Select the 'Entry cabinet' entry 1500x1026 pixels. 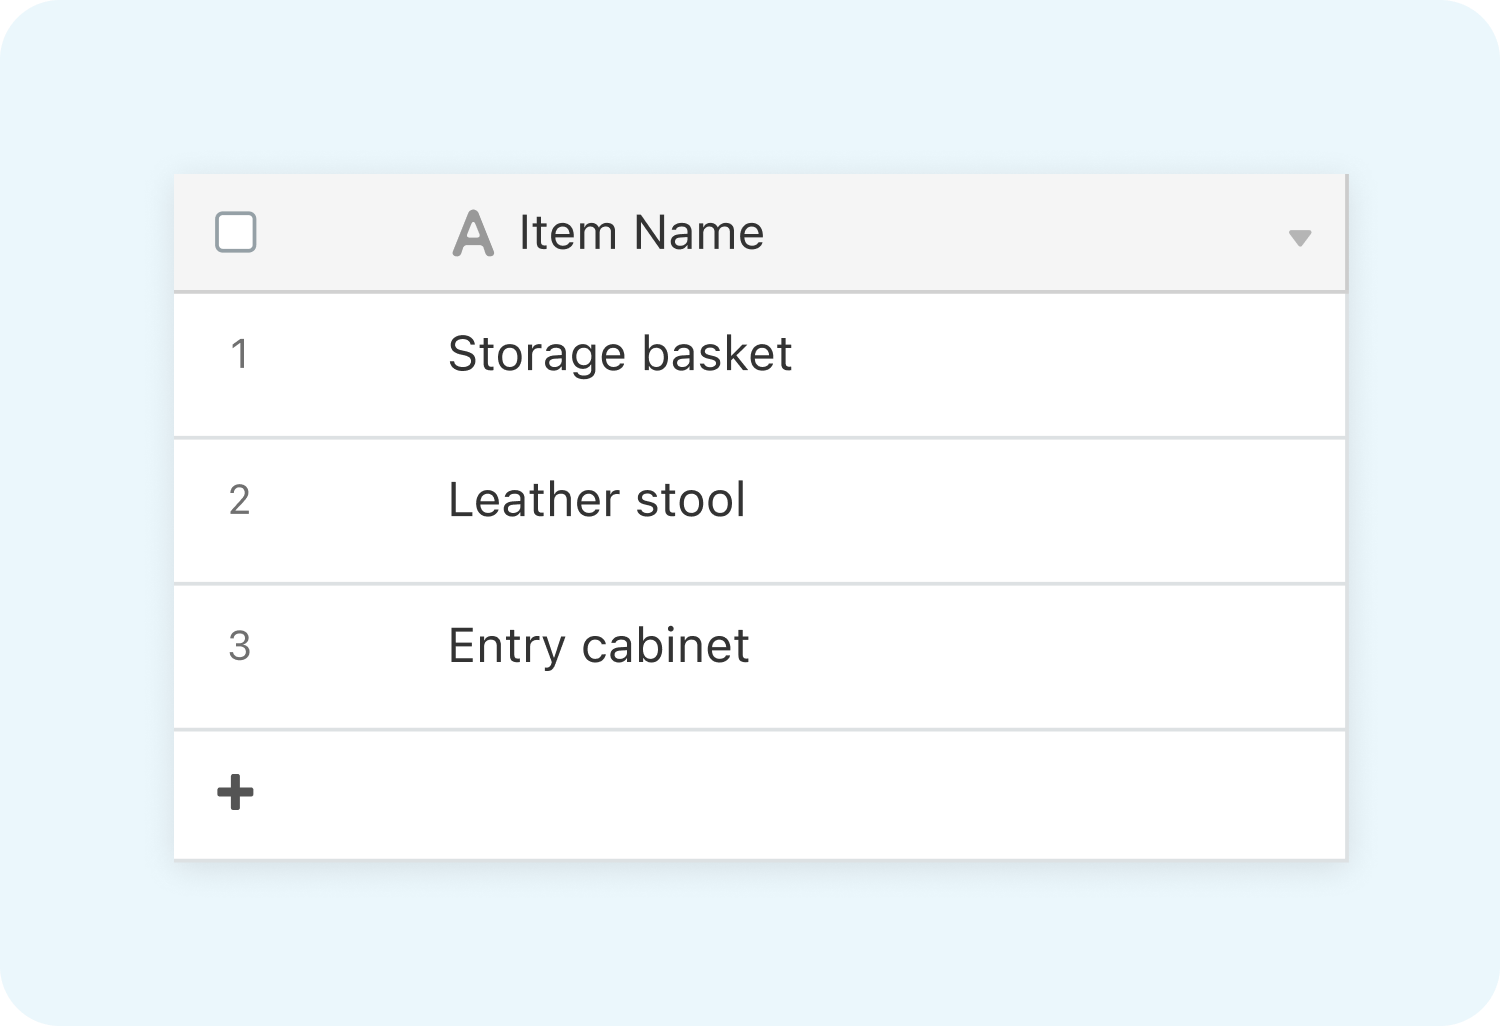click(598, 647)
